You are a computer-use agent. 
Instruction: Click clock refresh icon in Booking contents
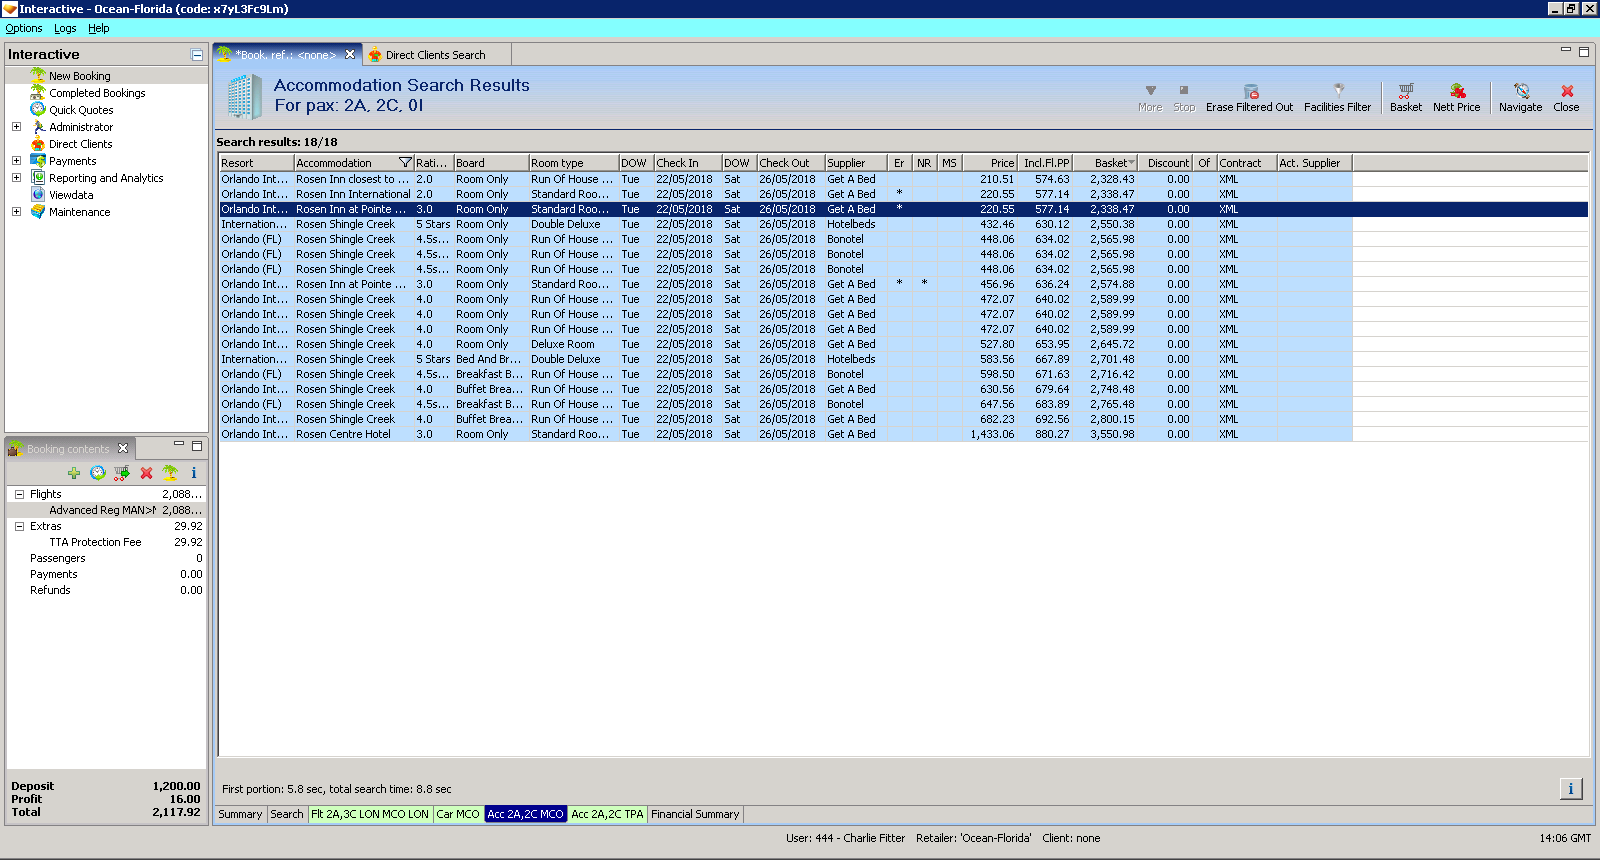98,473
